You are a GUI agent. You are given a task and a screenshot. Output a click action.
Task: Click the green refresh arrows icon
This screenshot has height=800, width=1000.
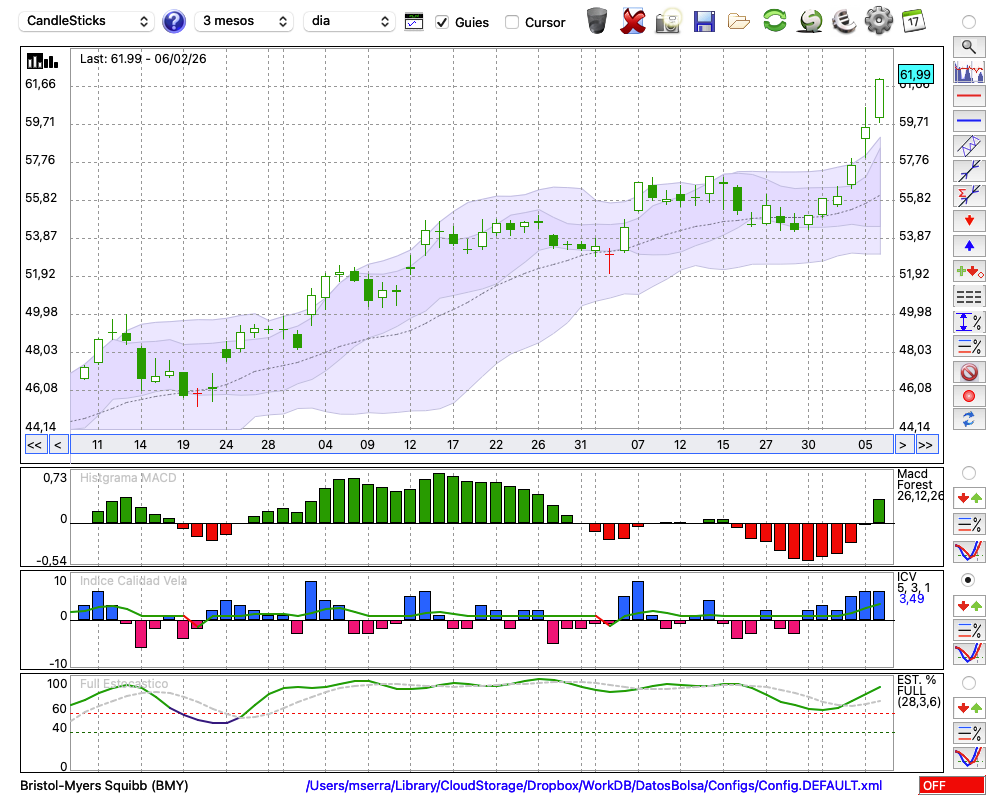click(x=774, y=20)
